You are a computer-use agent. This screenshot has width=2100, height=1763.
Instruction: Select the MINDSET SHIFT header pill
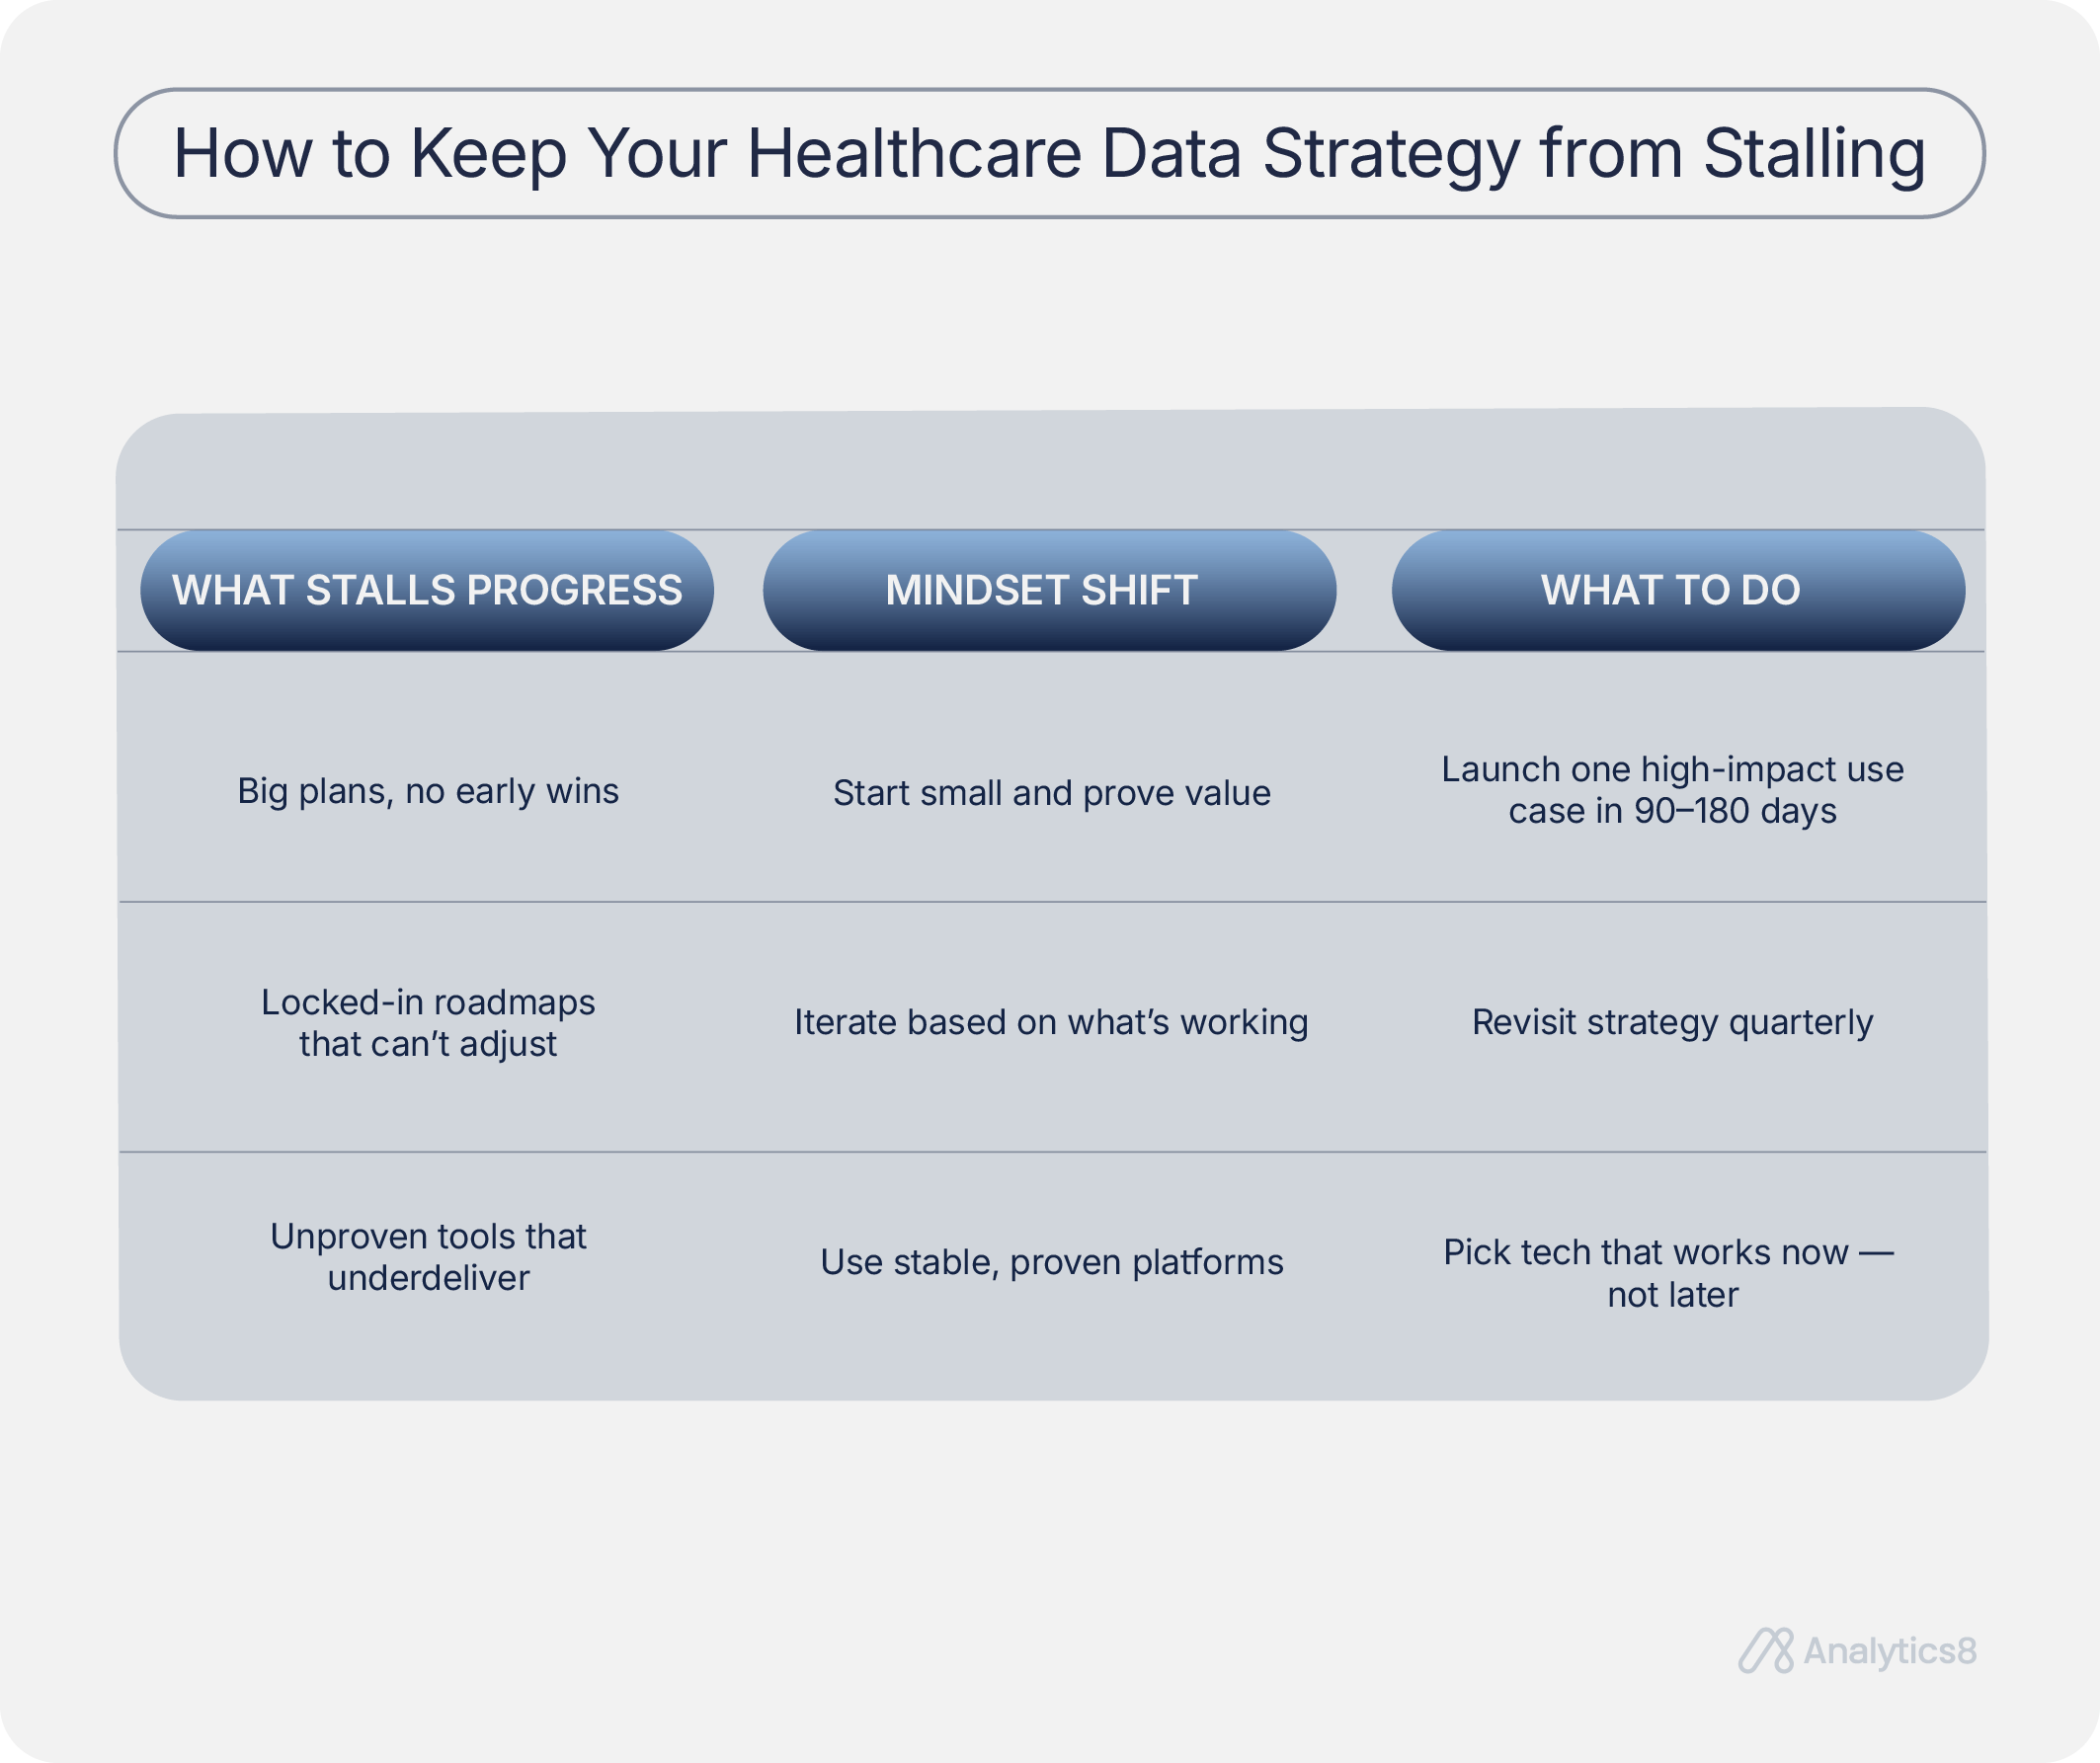pos(1049,590)
